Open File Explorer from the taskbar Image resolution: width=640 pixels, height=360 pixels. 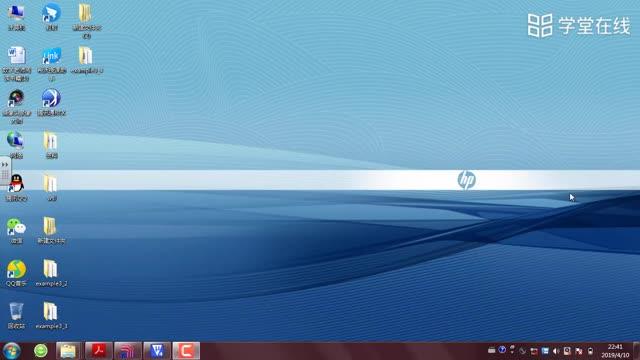(68, 351)
